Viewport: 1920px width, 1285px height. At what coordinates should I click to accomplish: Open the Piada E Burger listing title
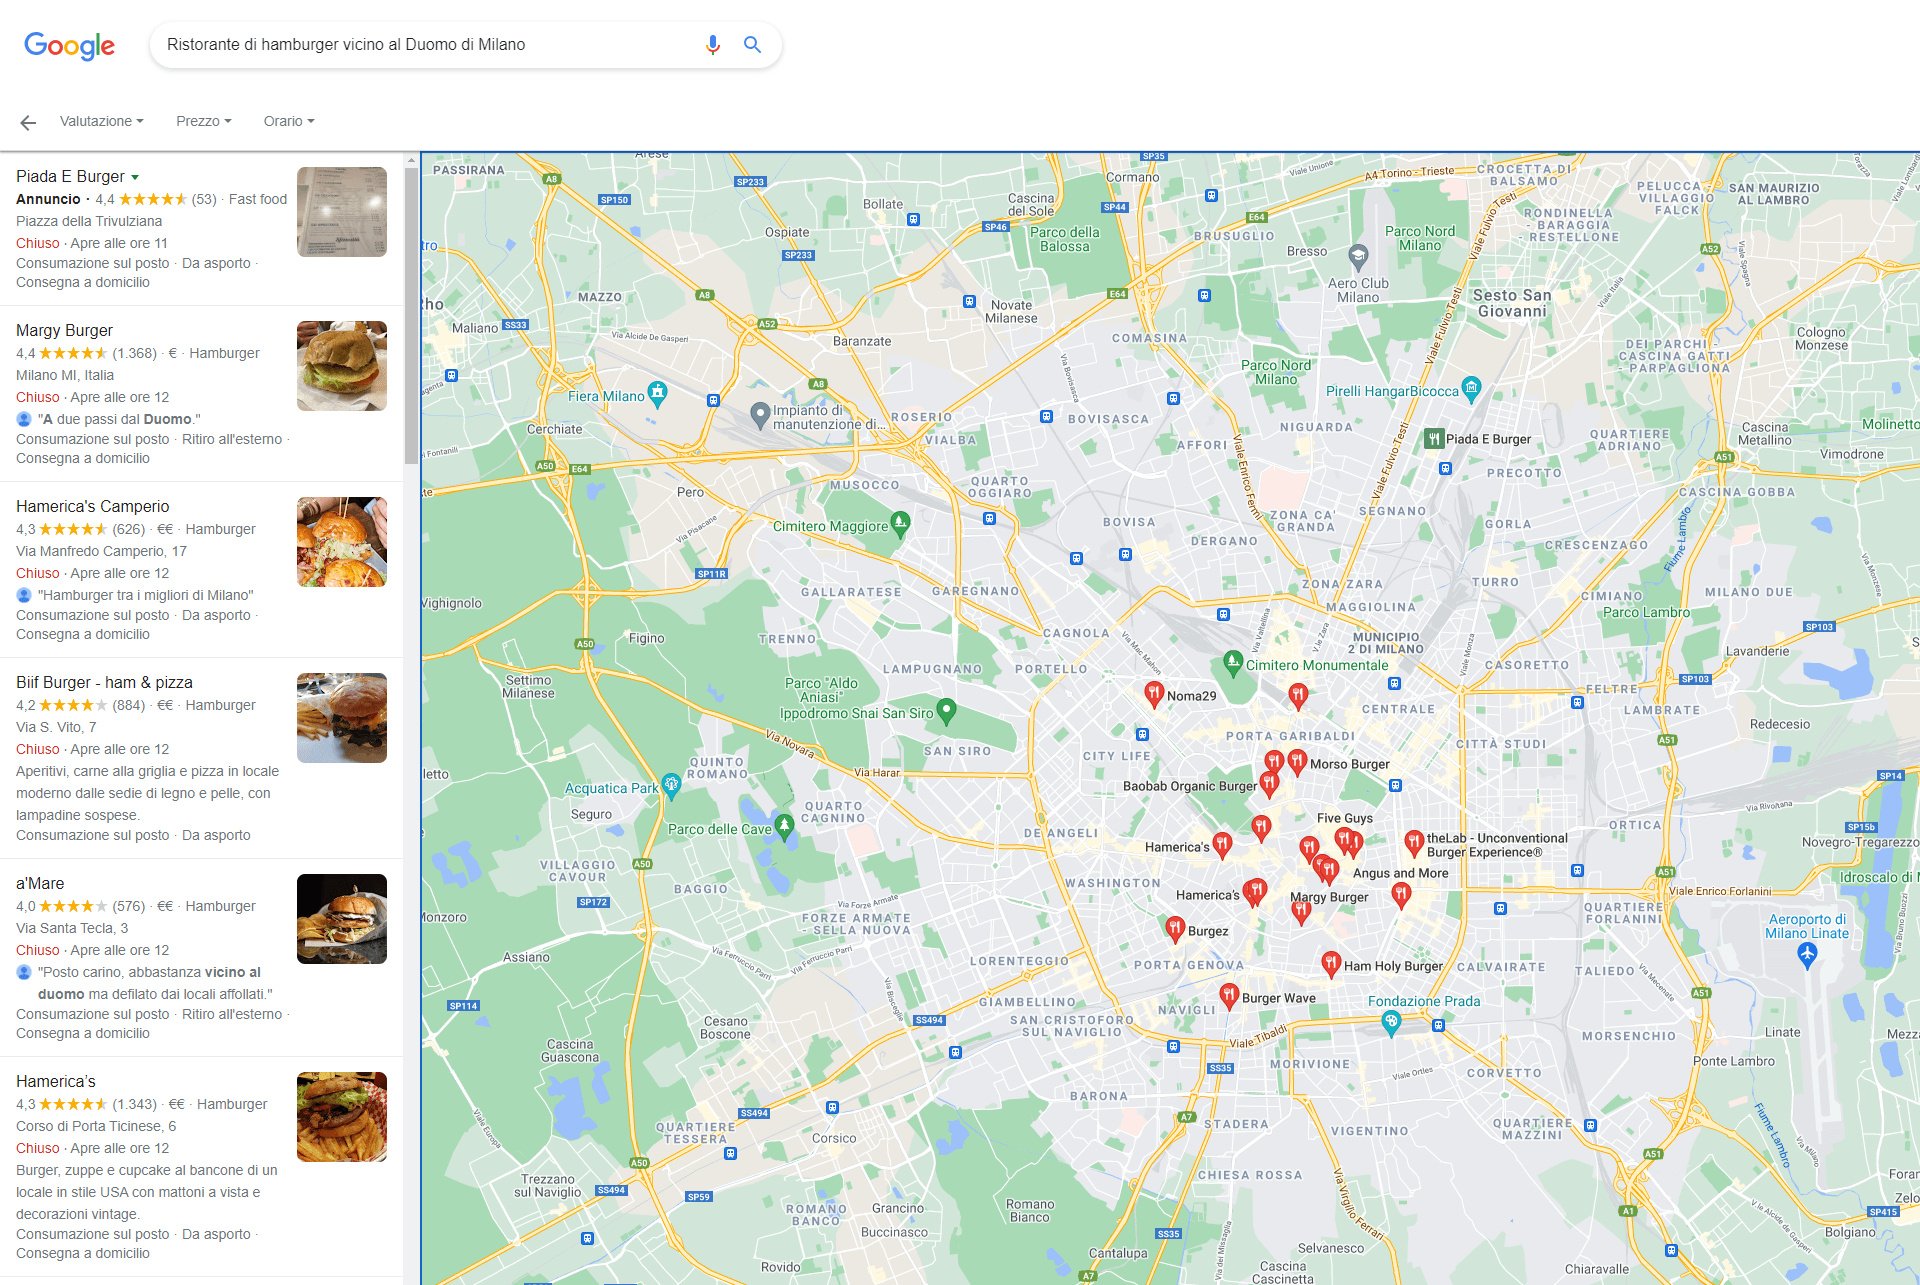coord(70,176)
